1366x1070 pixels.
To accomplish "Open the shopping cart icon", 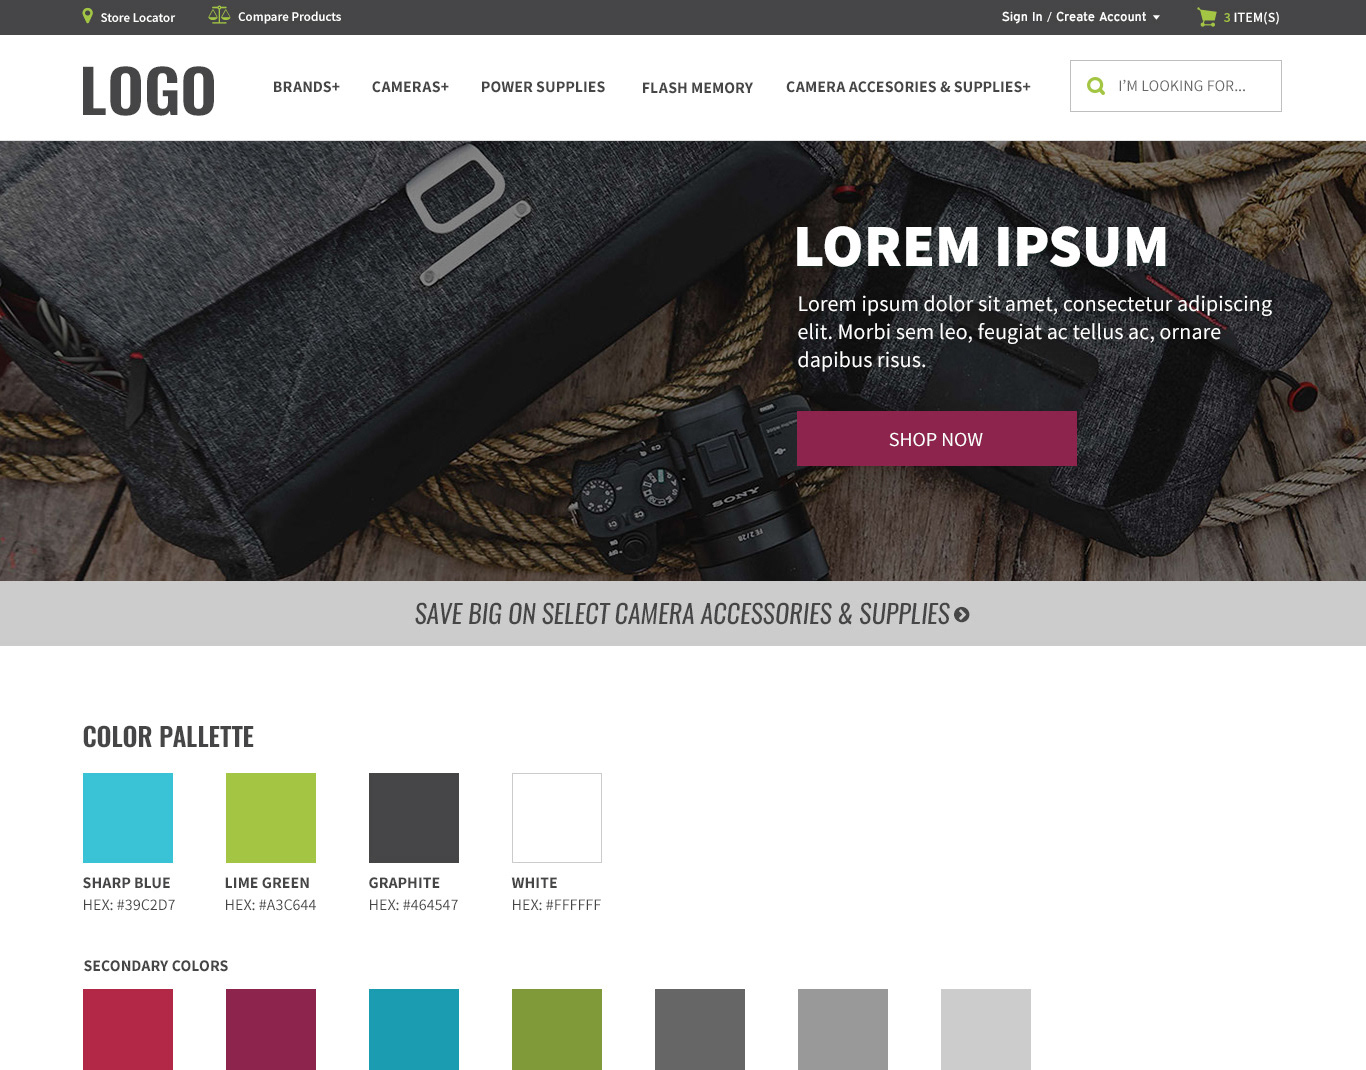I will (x=1207, y=17).
